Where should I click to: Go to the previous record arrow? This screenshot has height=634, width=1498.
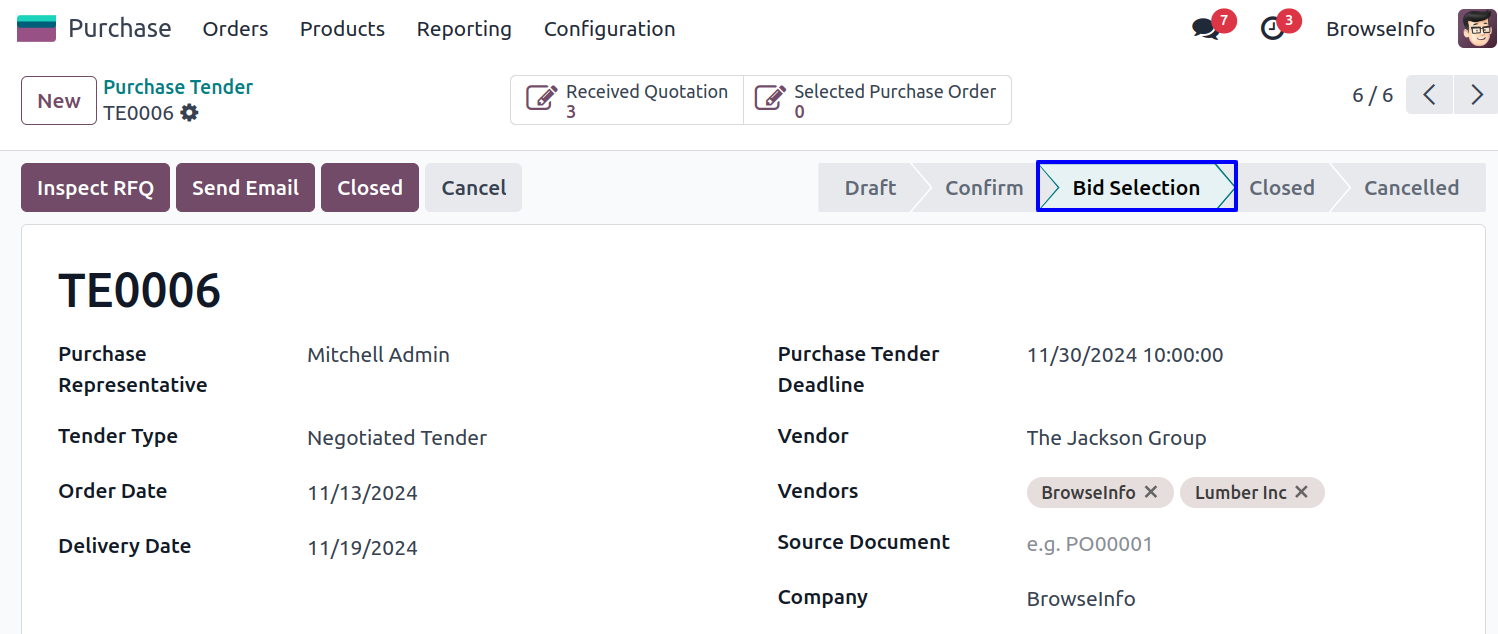[x=1430, y=95]
